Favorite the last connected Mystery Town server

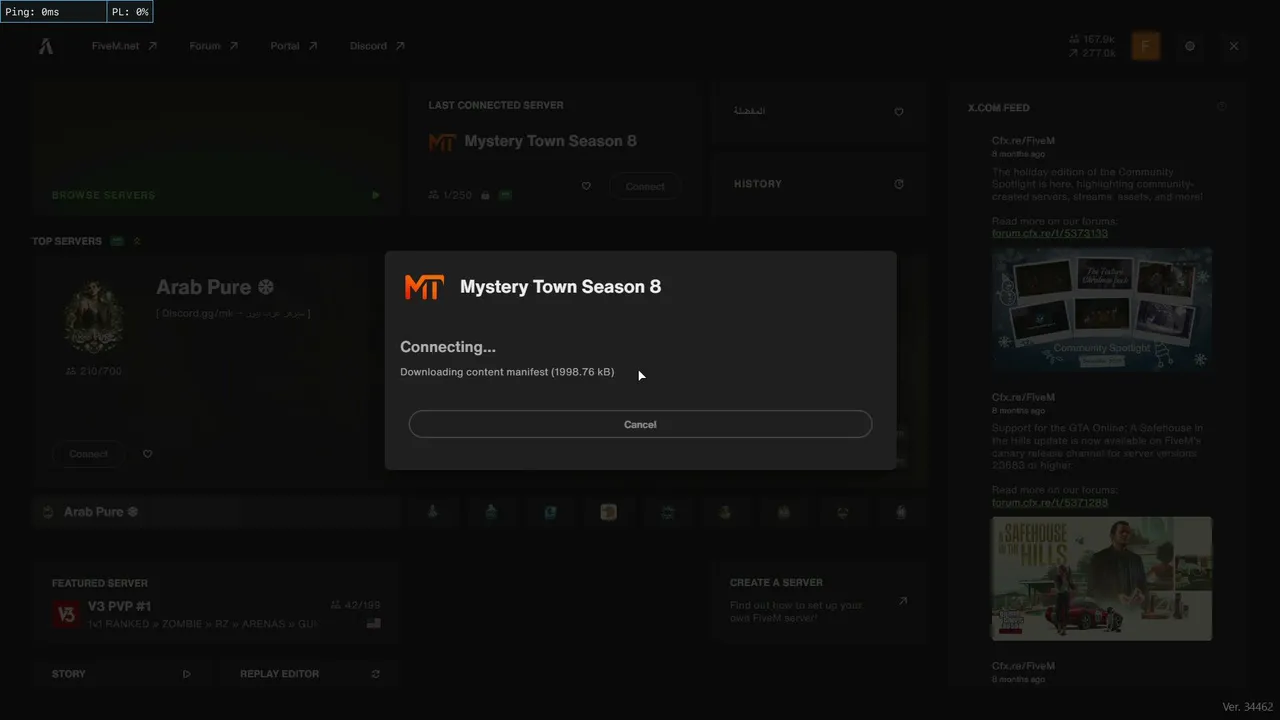tap(586, 186)
